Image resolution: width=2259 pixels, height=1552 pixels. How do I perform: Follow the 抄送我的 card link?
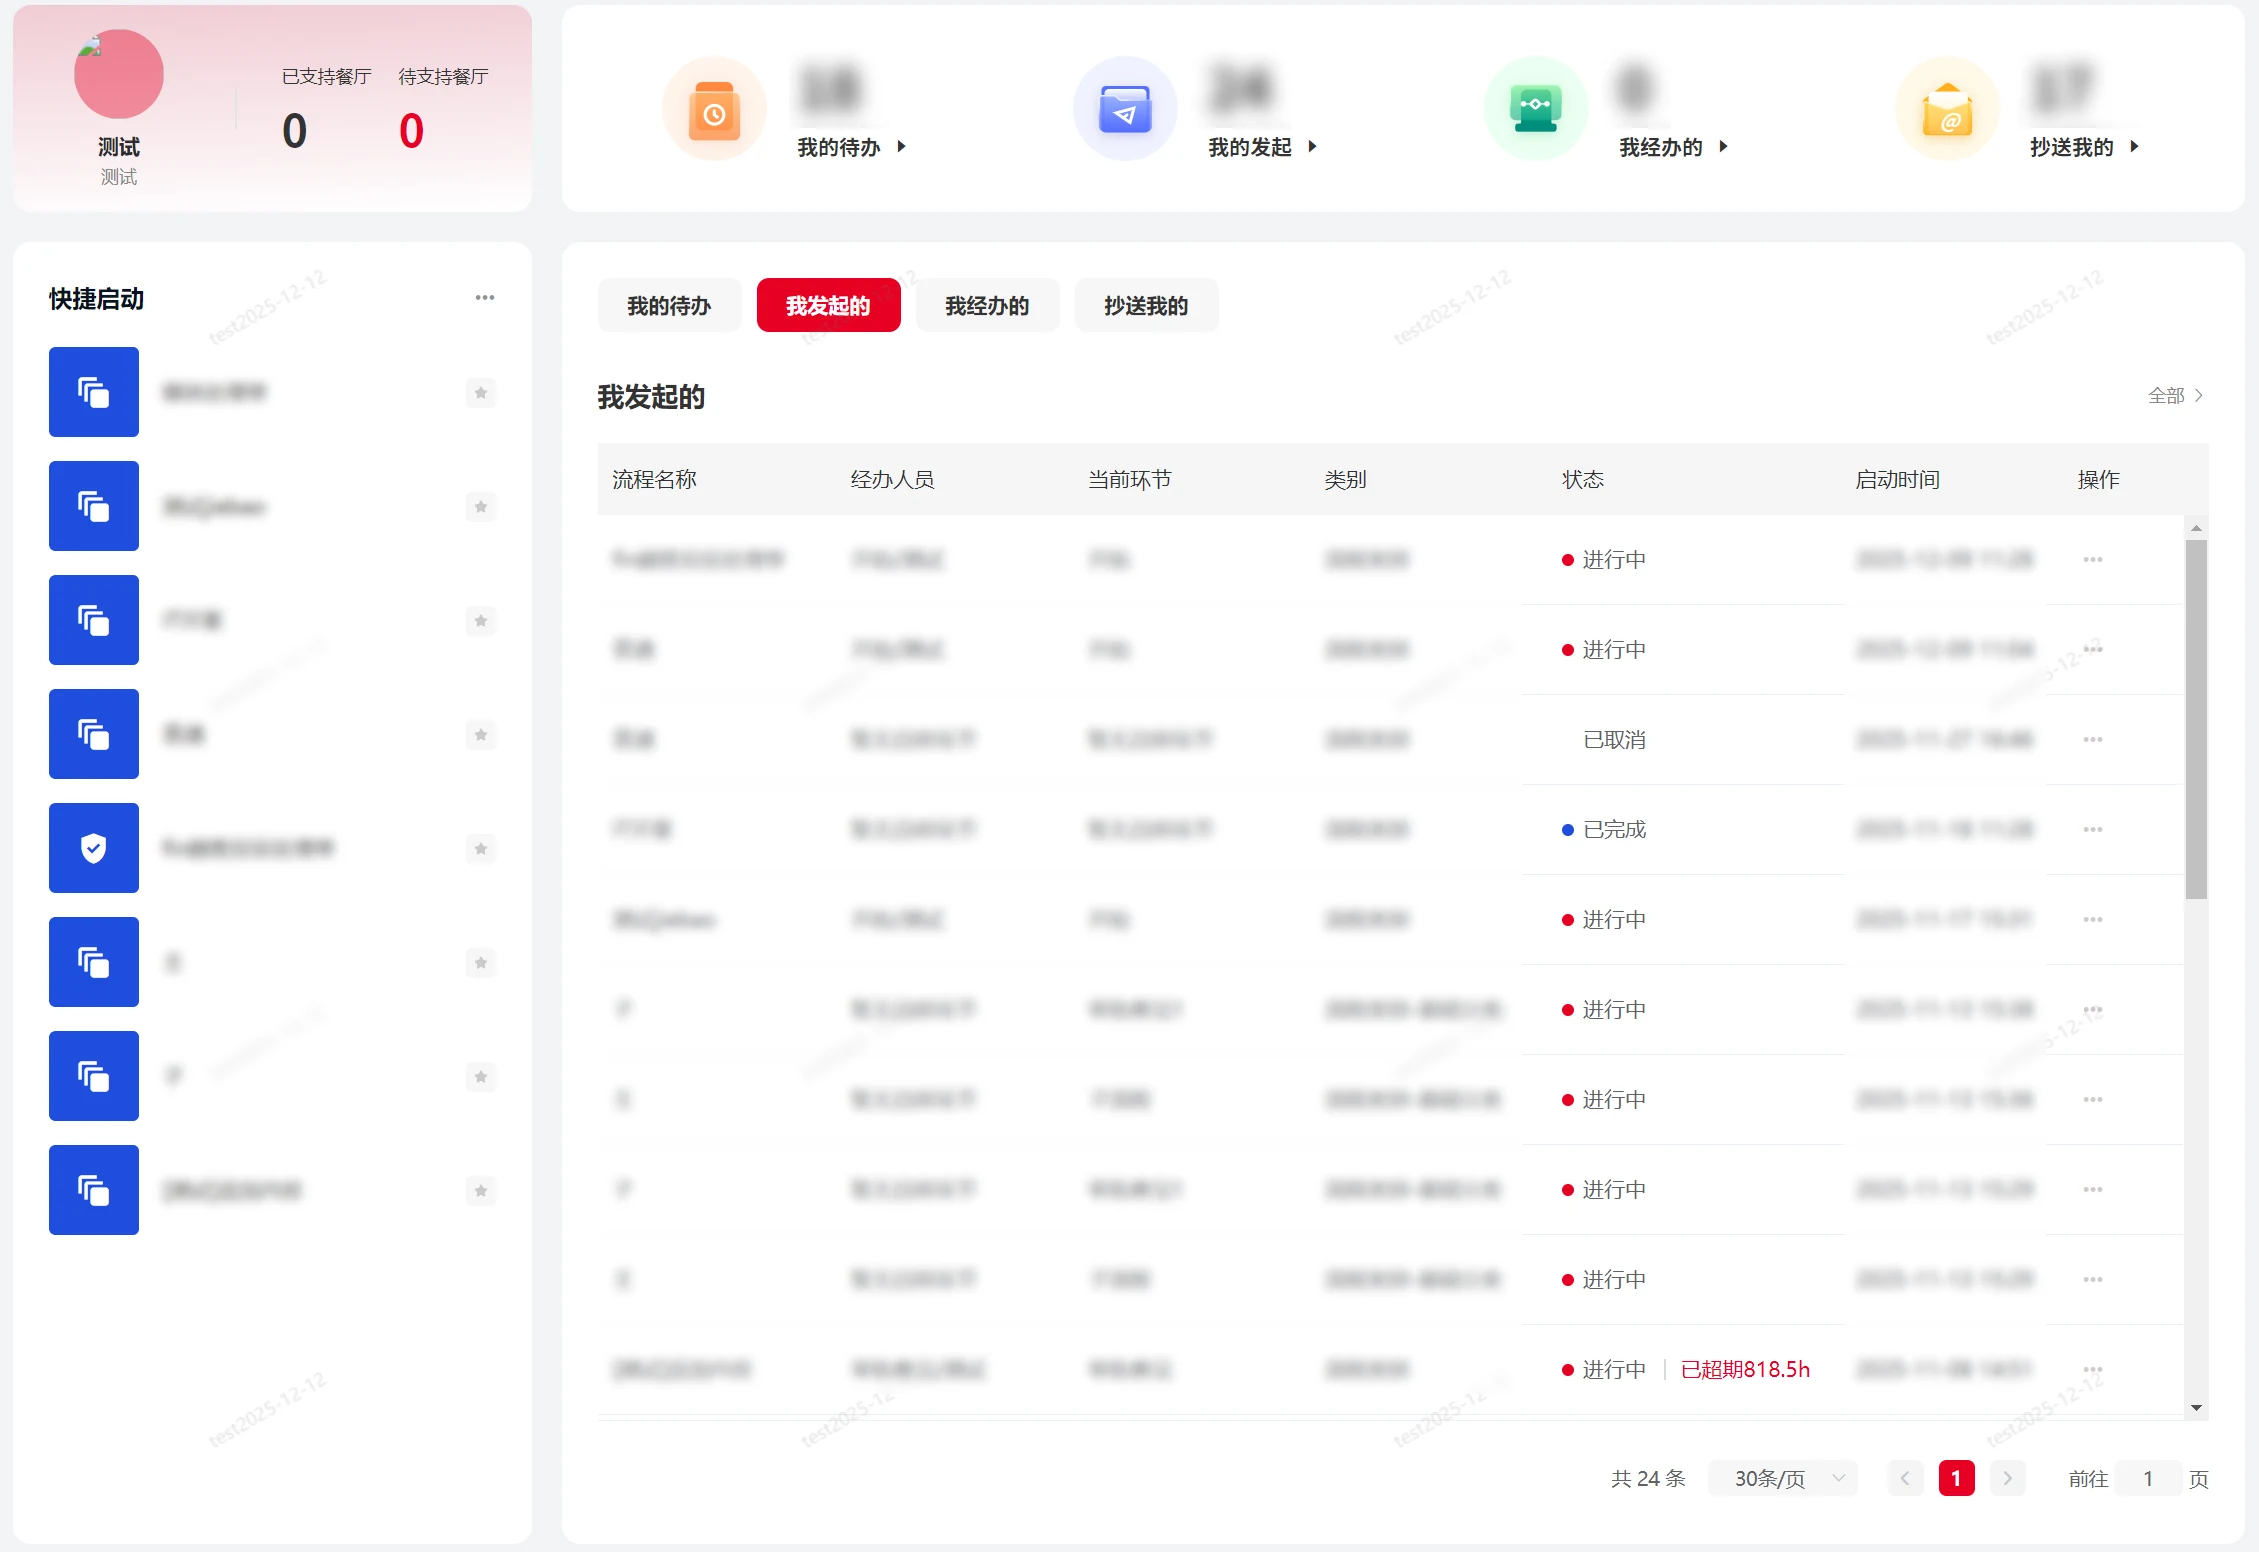click(x=2084, y=147)
